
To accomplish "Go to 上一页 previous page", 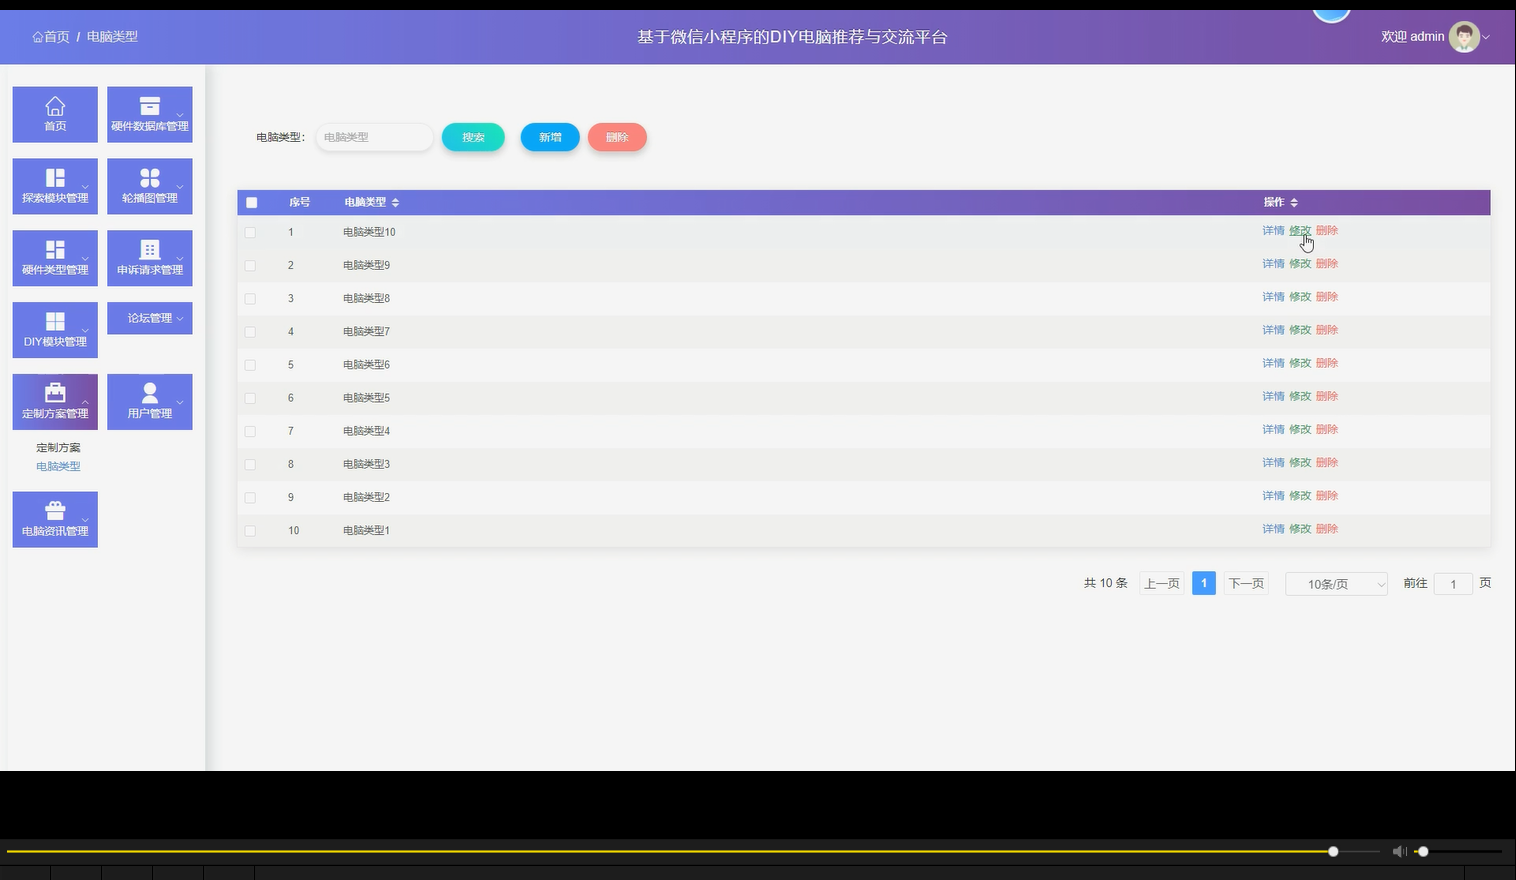I will (1162, 584).
